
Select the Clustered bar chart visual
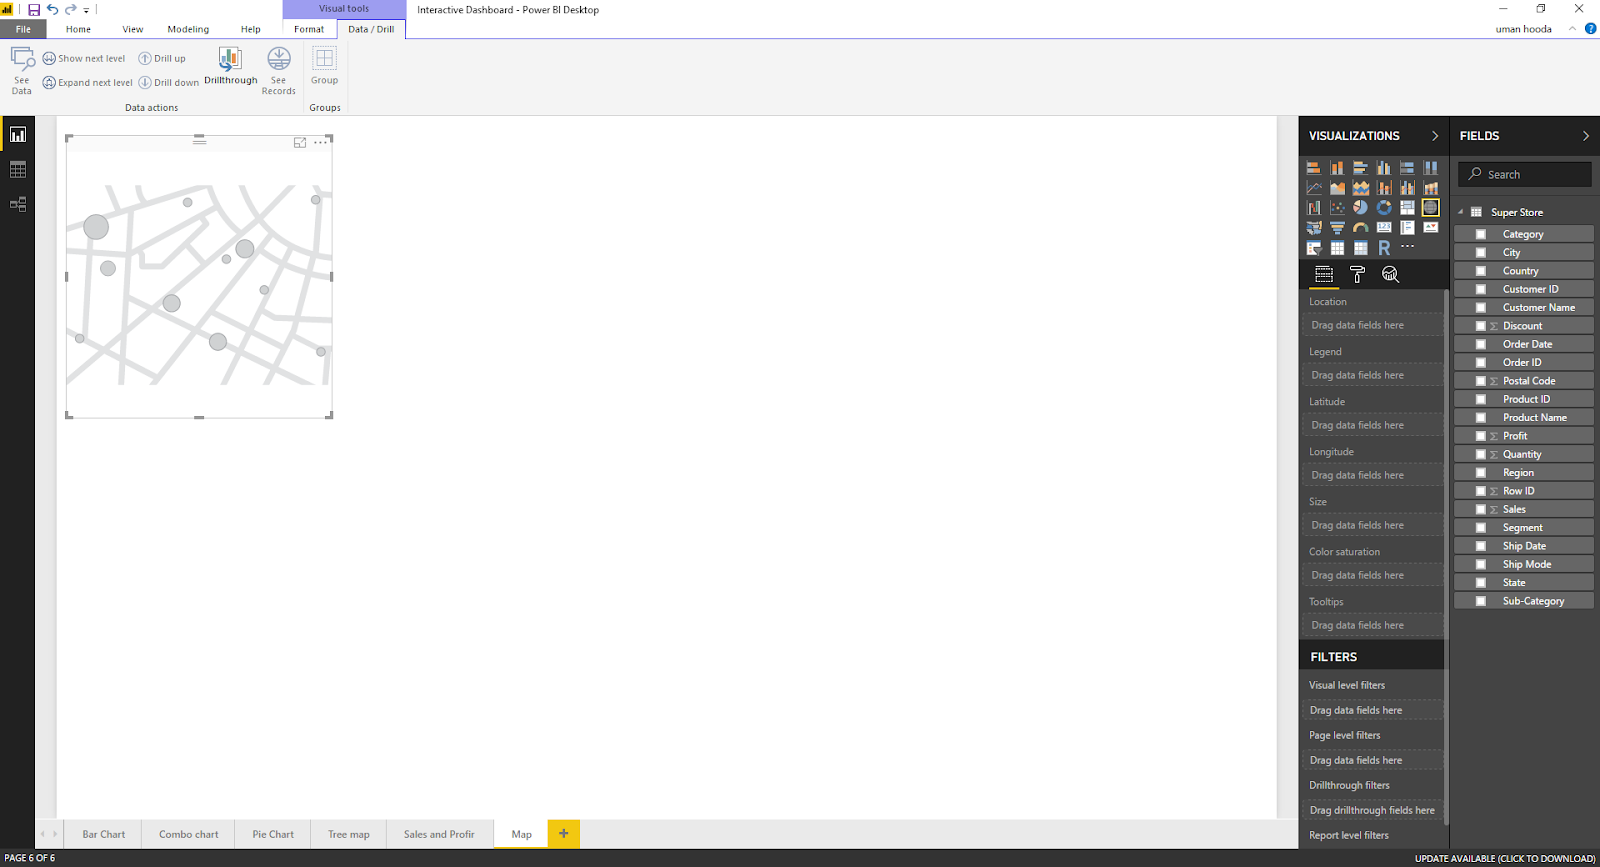click(1360, 168)
